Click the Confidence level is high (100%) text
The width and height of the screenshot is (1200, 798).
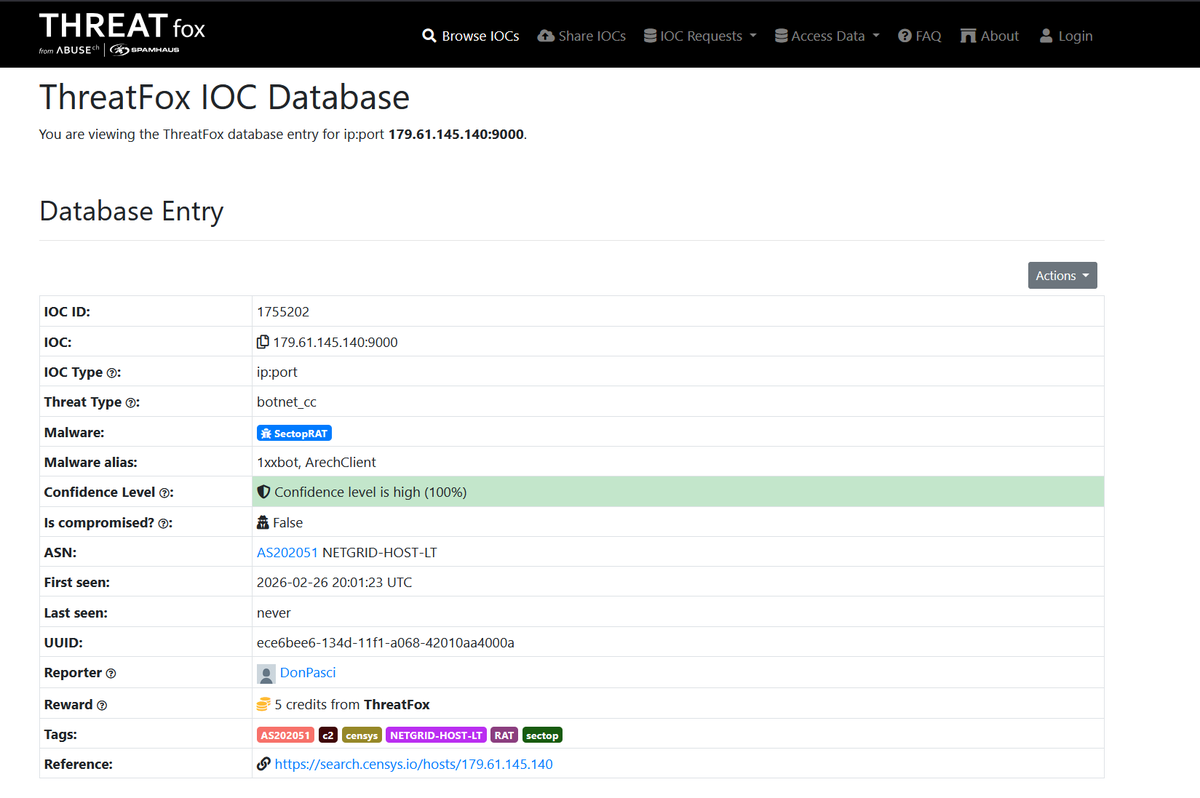coord(370,492)
